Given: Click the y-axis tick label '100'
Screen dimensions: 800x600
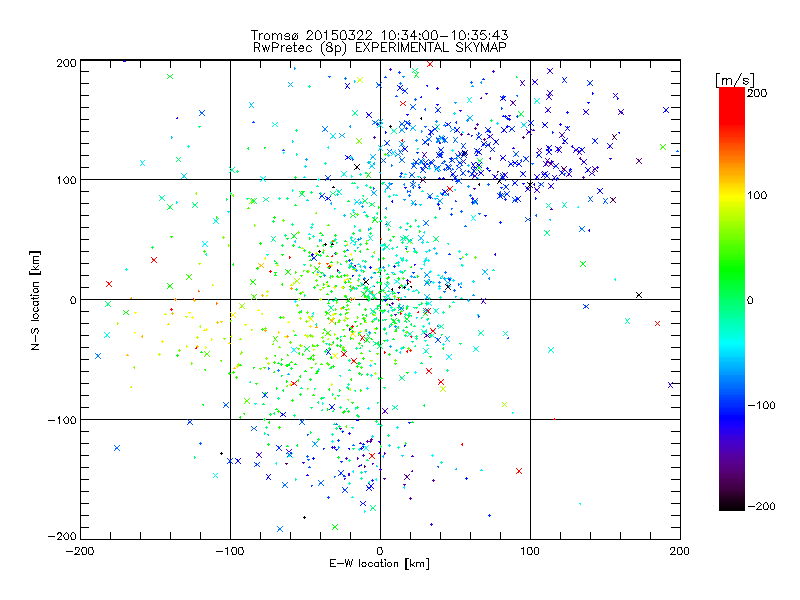Looking at the screenshot, I should (67, 180).
